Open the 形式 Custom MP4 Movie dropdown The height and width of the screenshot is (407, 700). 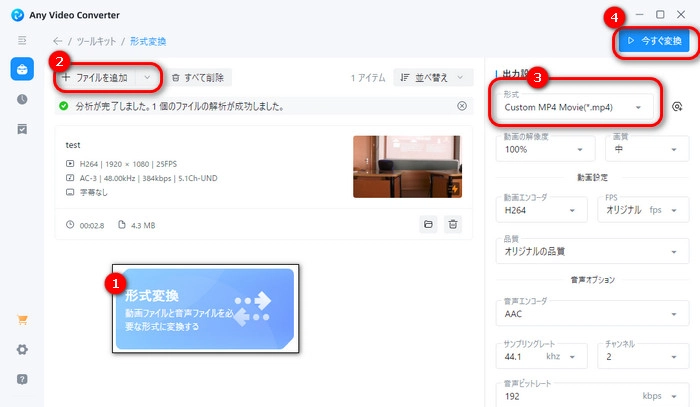(x=574, y=107)
